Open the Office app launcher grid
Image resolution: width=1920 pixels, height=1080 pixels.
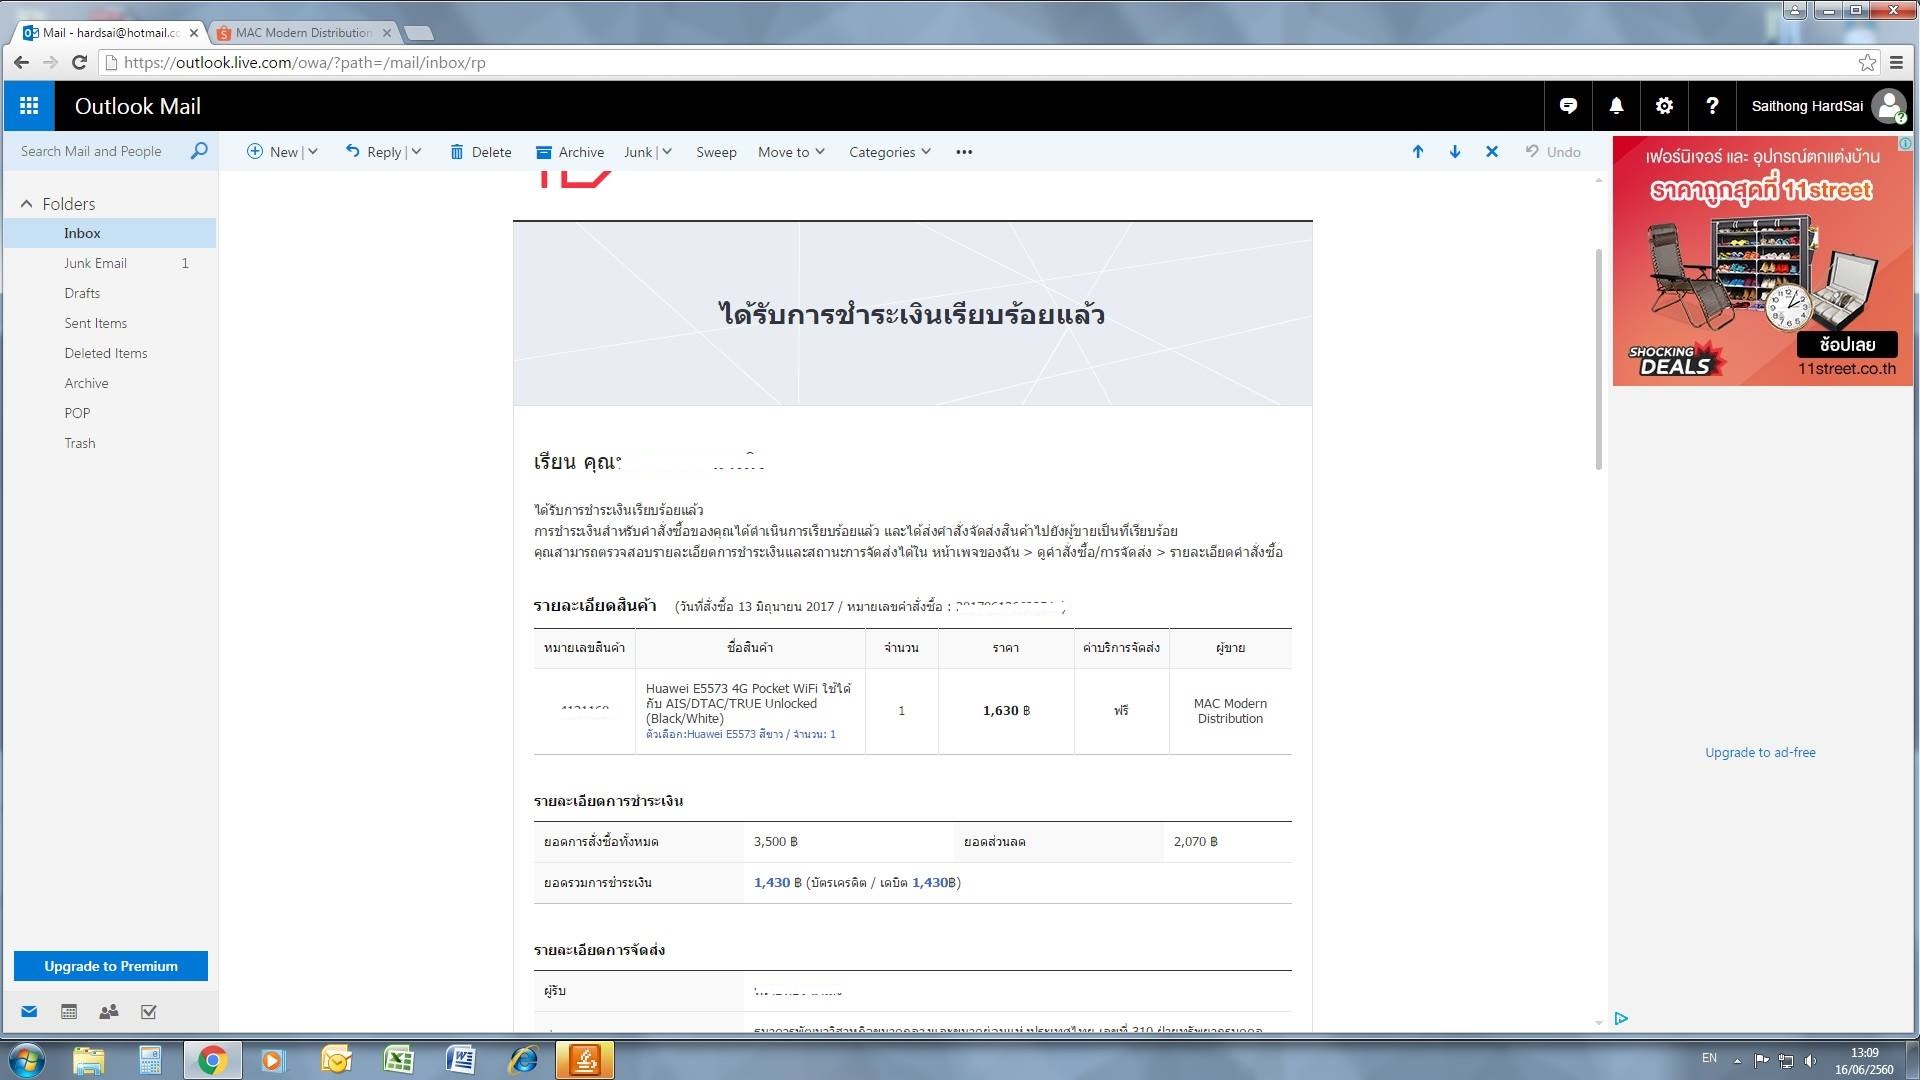[29, 106]
